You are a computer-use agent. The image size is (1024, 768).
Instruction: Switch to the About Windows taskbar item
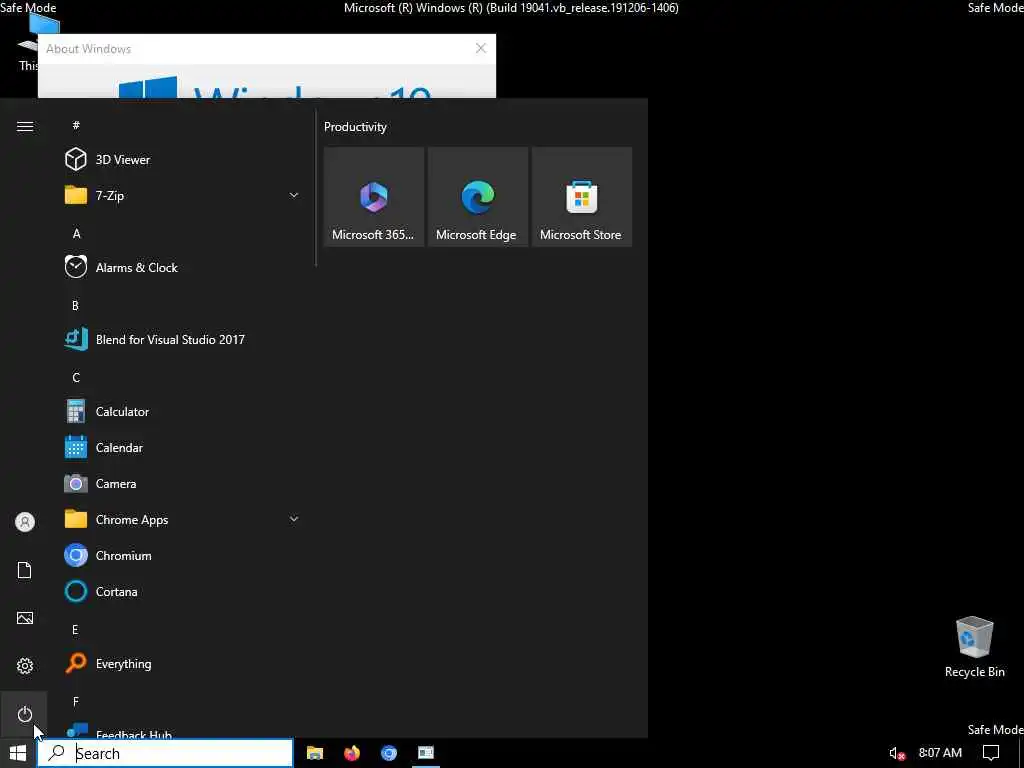[426, 753]
